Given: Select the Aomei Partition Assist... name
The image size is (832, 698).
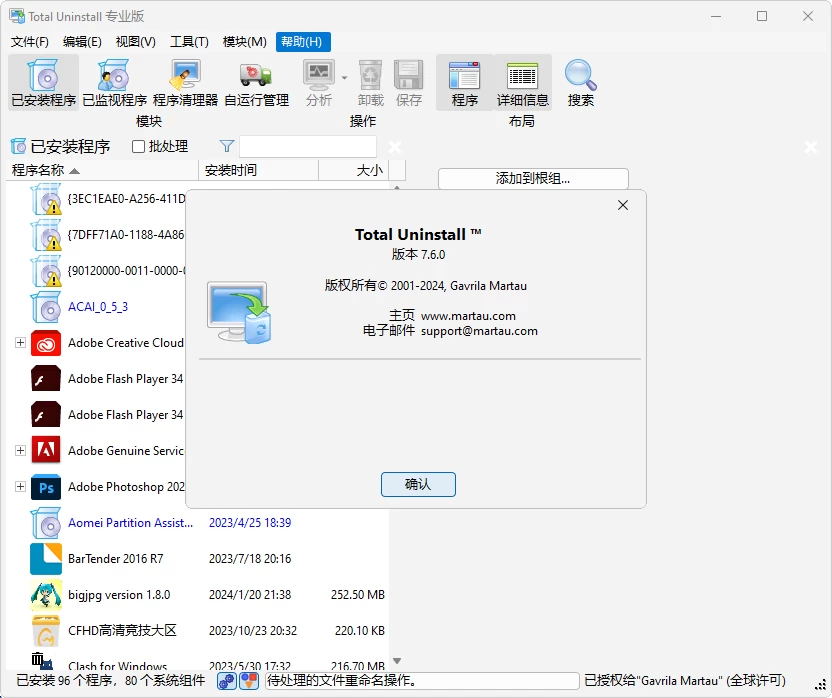Looking at the screenshot, I should [131, 523].
